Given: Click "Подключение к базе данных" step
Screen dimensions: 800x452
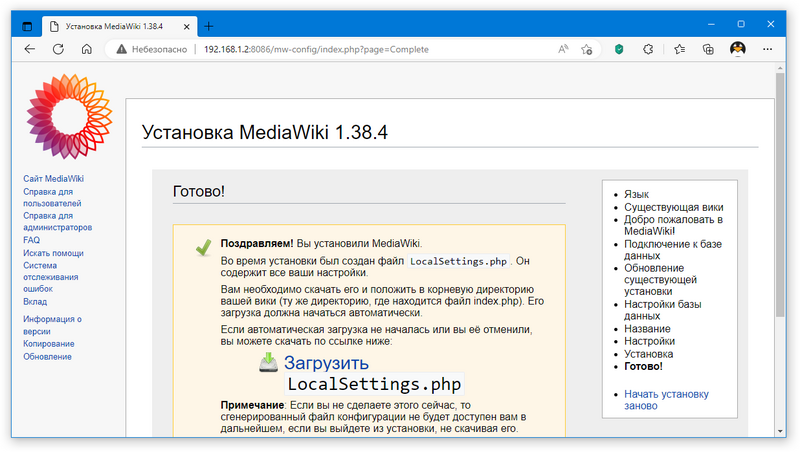Looking at the screenshot, I should (673, 249).
